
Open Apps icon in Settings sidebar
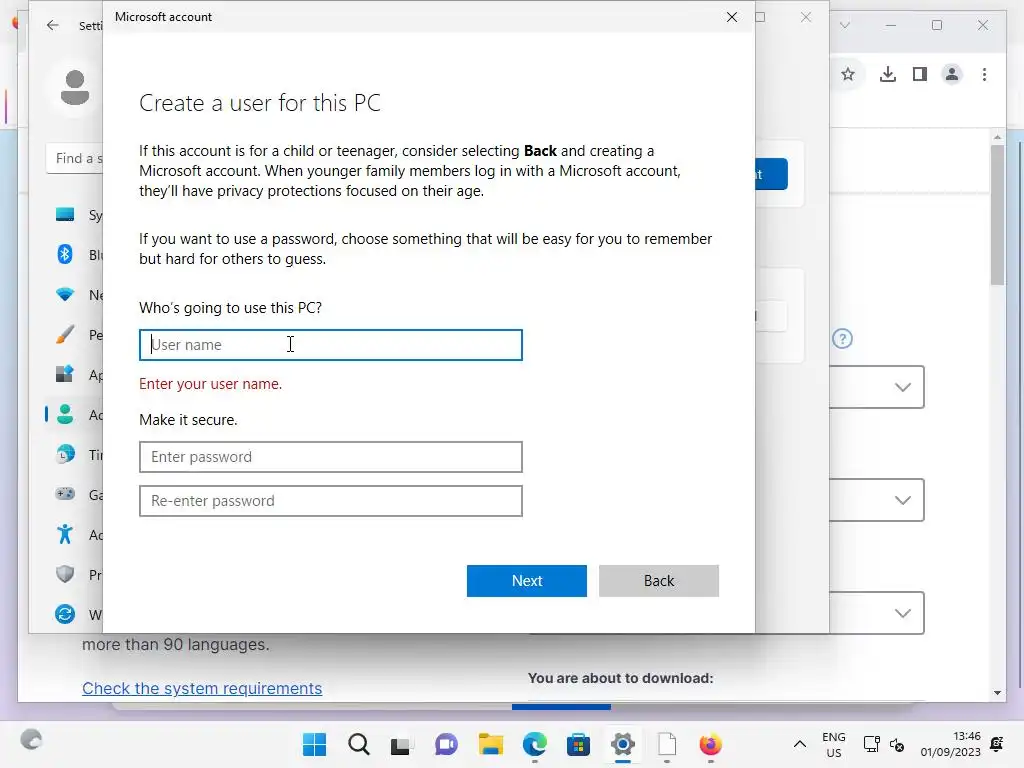tap(65, 374)
